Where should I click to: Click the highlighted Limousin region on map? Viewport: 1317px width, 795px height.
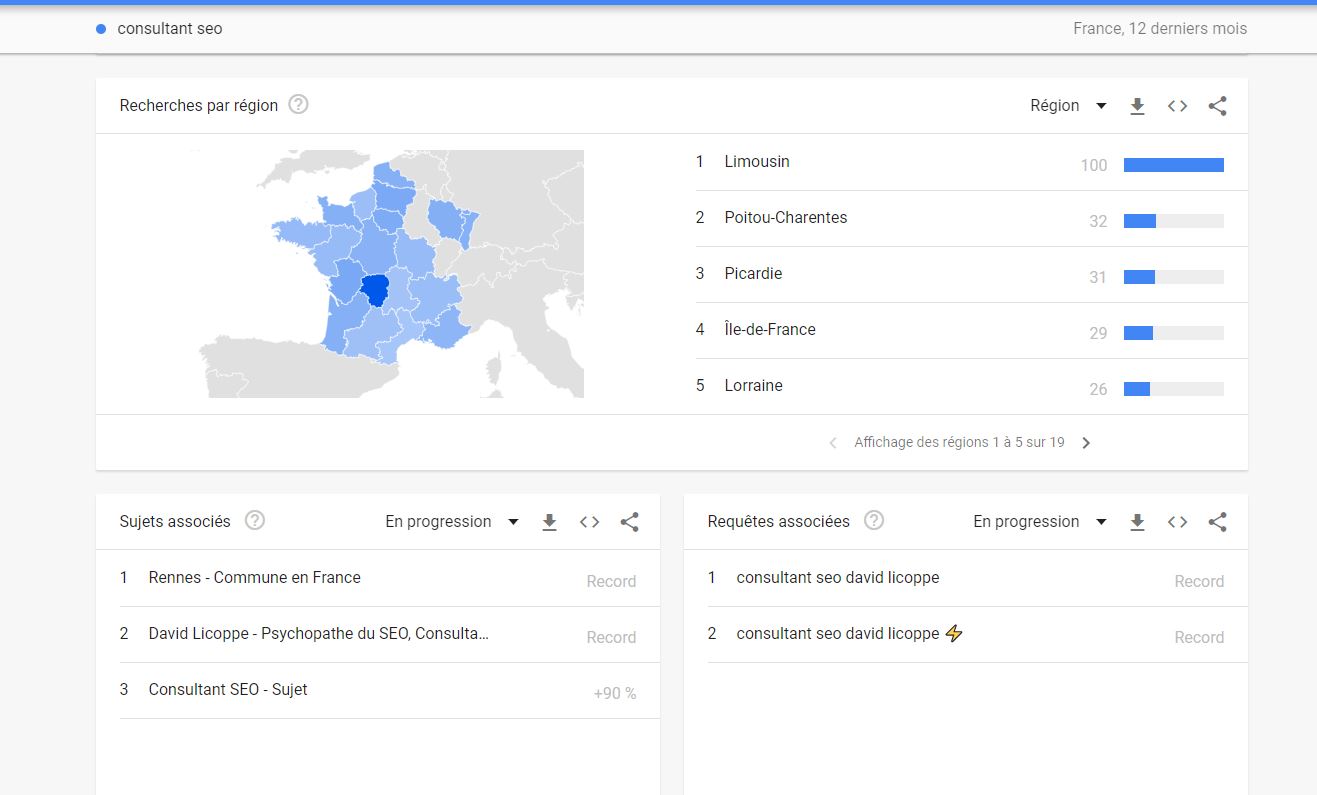pos(376,289)
